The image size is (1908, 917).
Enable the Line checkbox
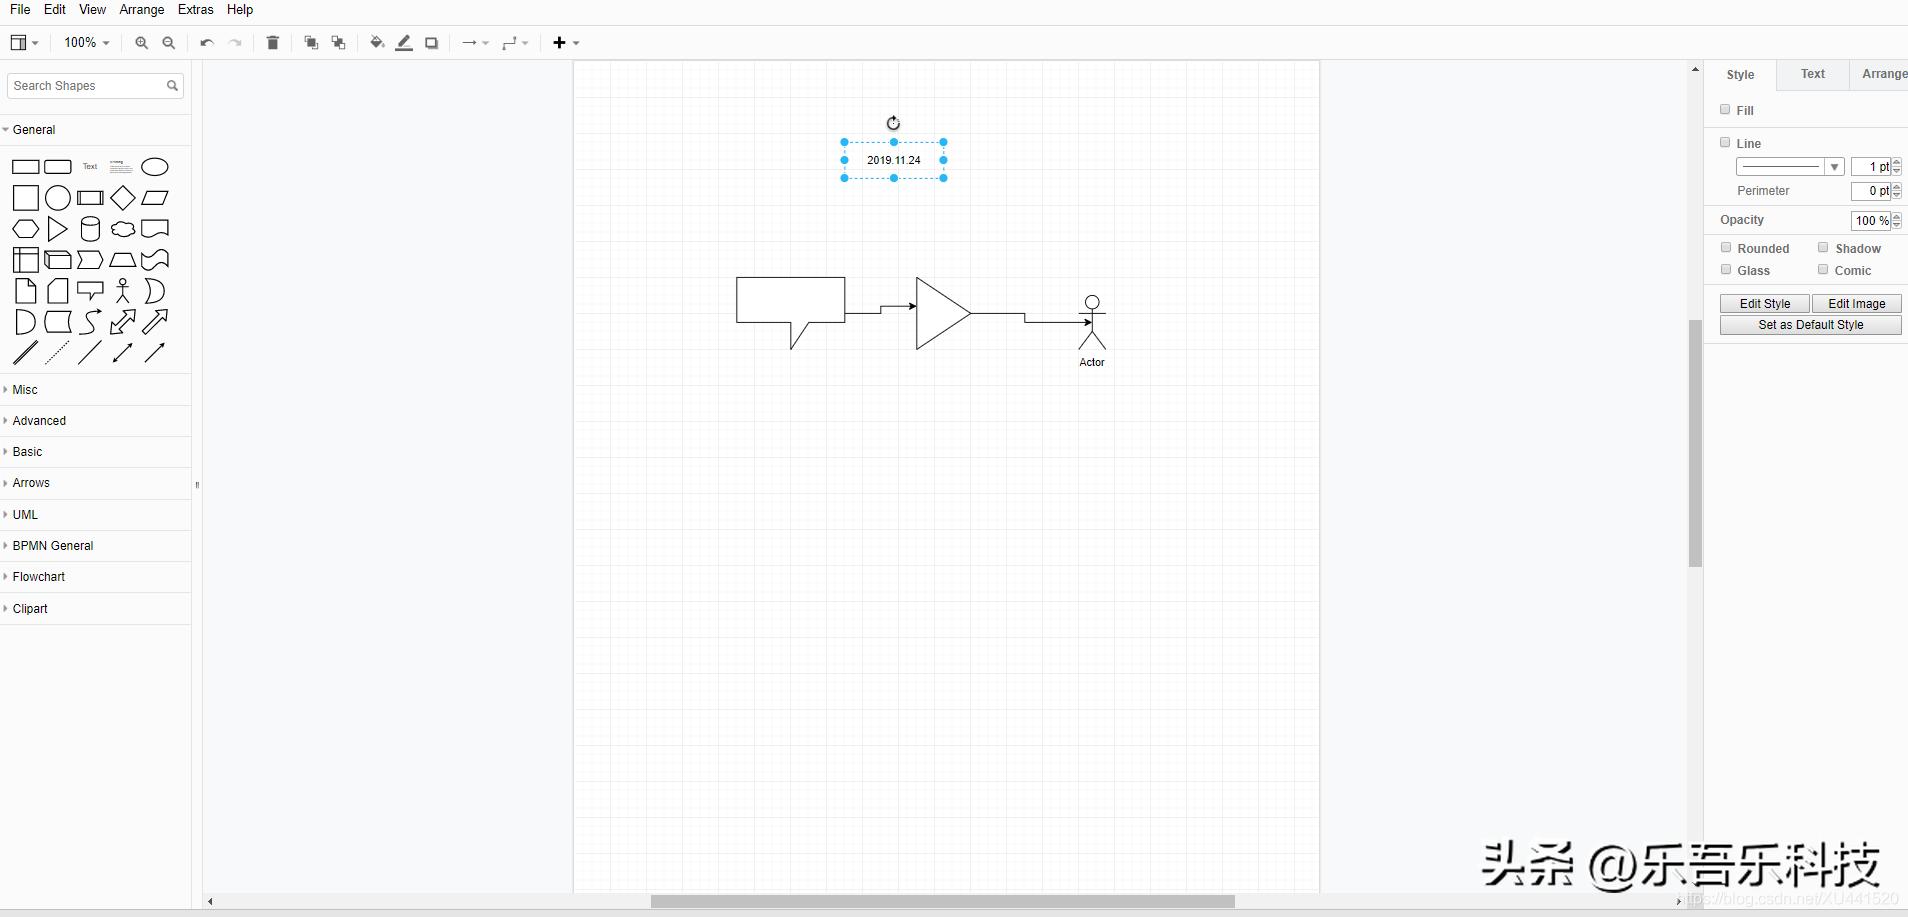[x=1725, y=143]
